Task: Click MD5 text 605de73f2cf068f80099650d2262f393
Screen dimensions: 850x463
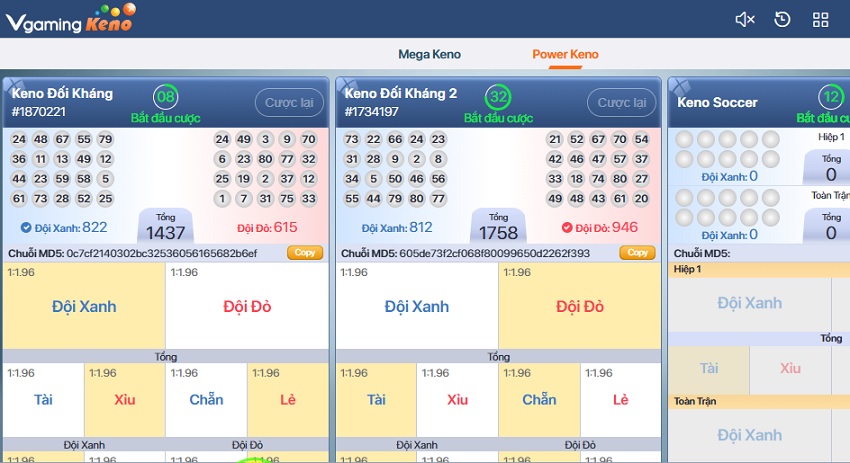Action: pyautogui.click(x=494, y=253)
